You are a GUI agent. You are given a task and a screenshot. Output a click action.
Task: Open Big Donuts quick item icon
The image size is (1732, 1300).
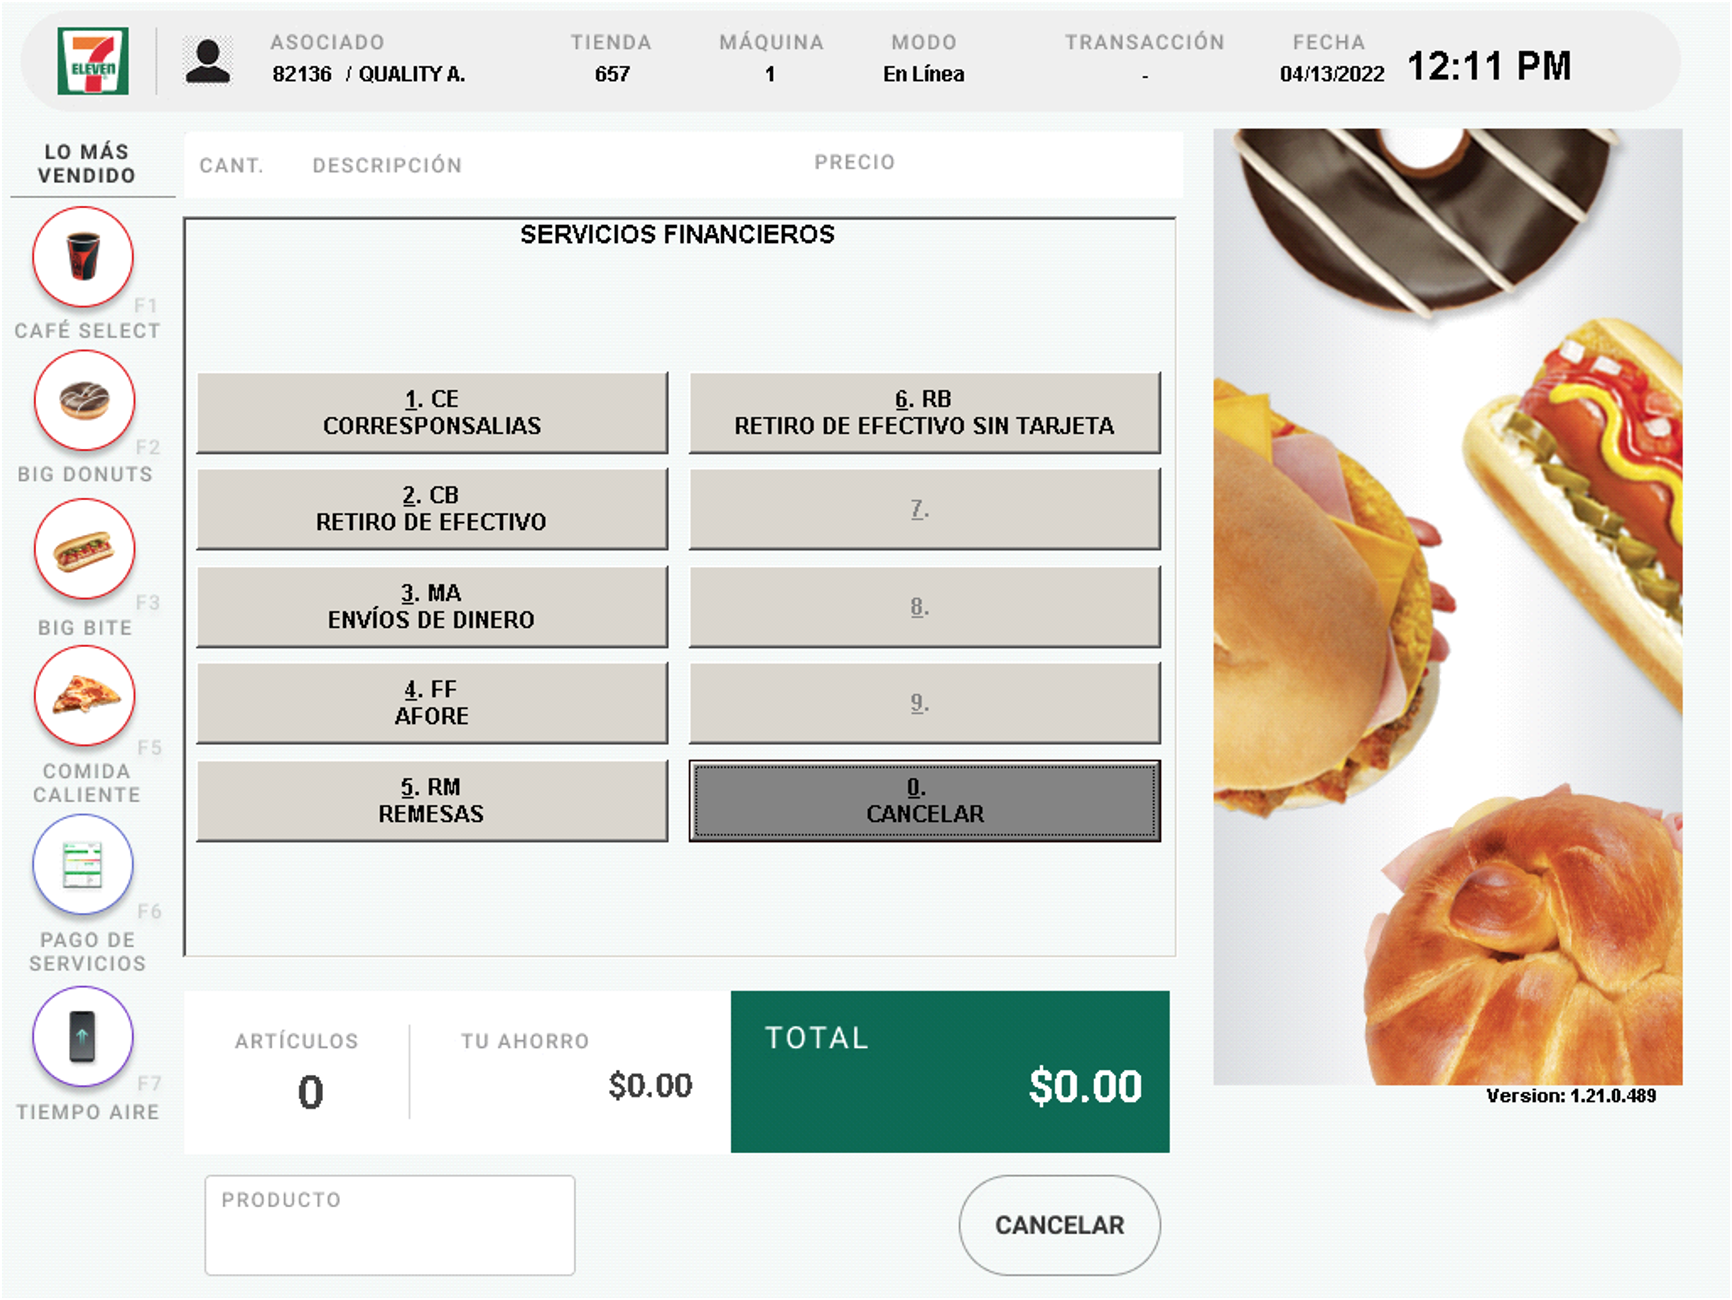point(84,401)
